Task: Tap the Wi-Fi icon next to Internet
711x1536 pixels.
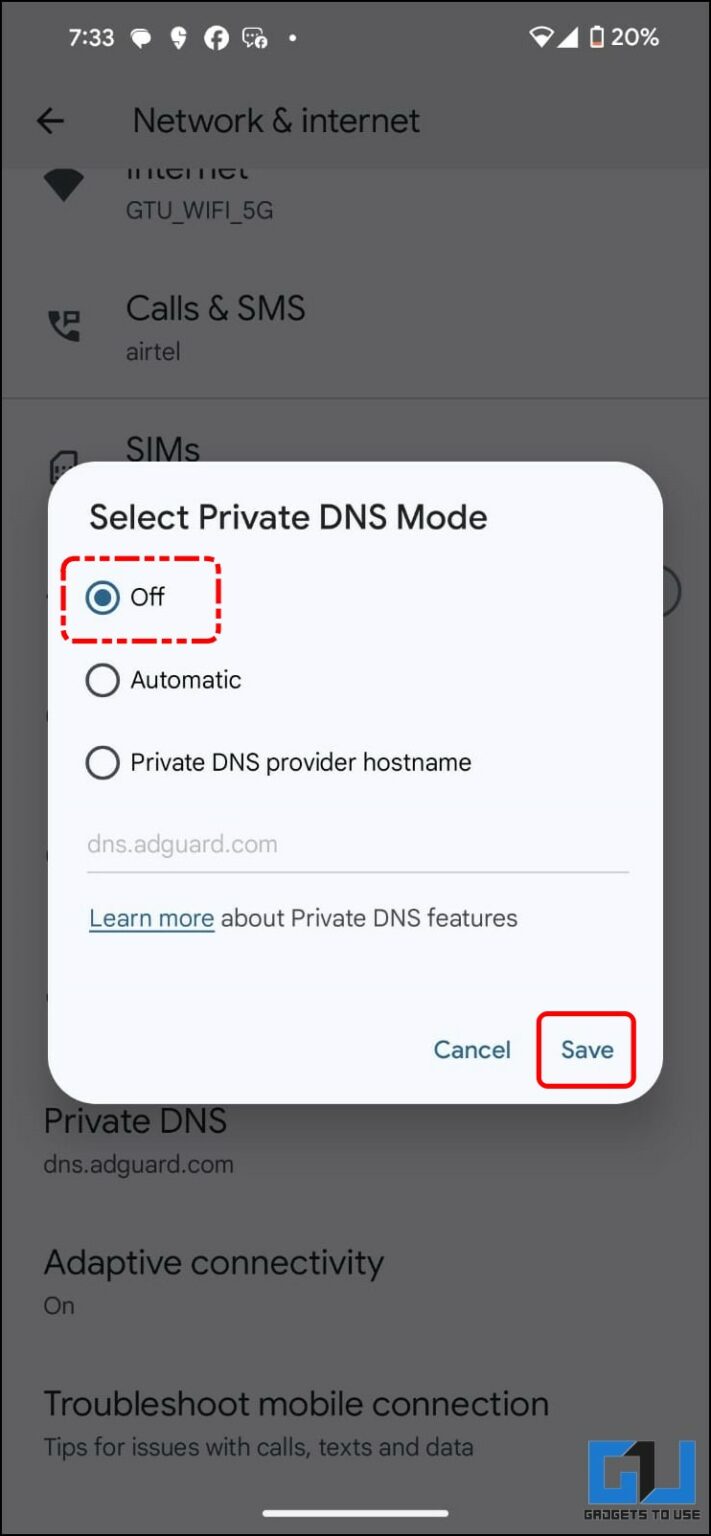Action: (63, 185)
